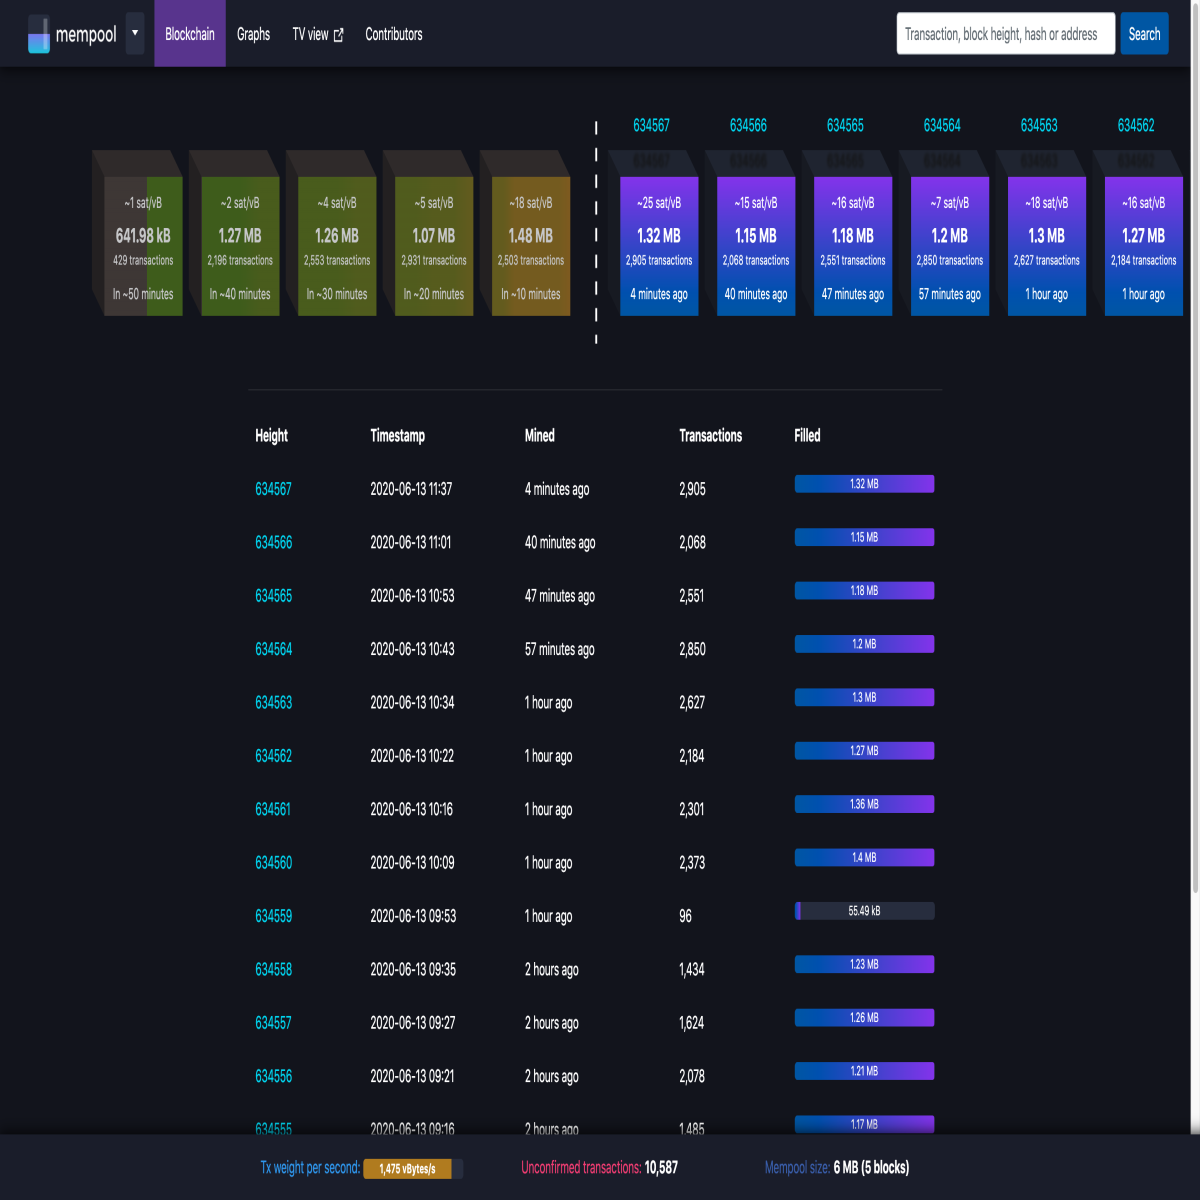Select the ~18 sat/vB mempool block
This screenshot has width=1200, height=1200.
(x=530, y=246)
